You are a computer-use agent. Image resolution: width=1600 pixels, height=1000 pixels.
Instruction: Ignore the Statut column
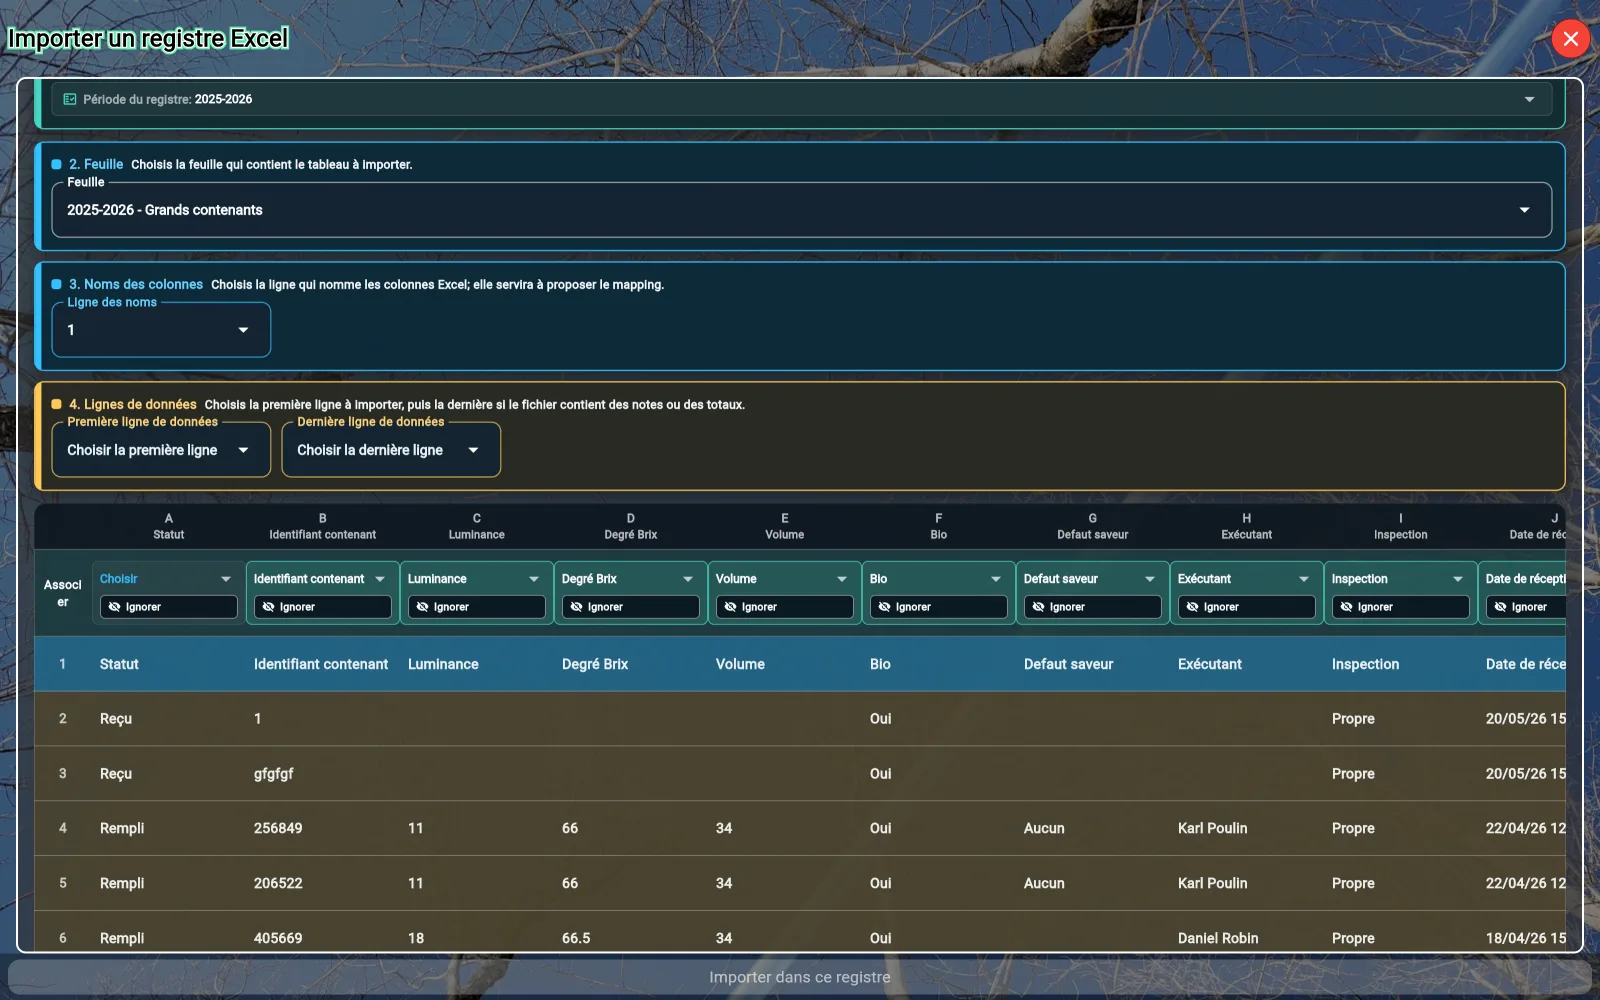click(x=169, y=607)
